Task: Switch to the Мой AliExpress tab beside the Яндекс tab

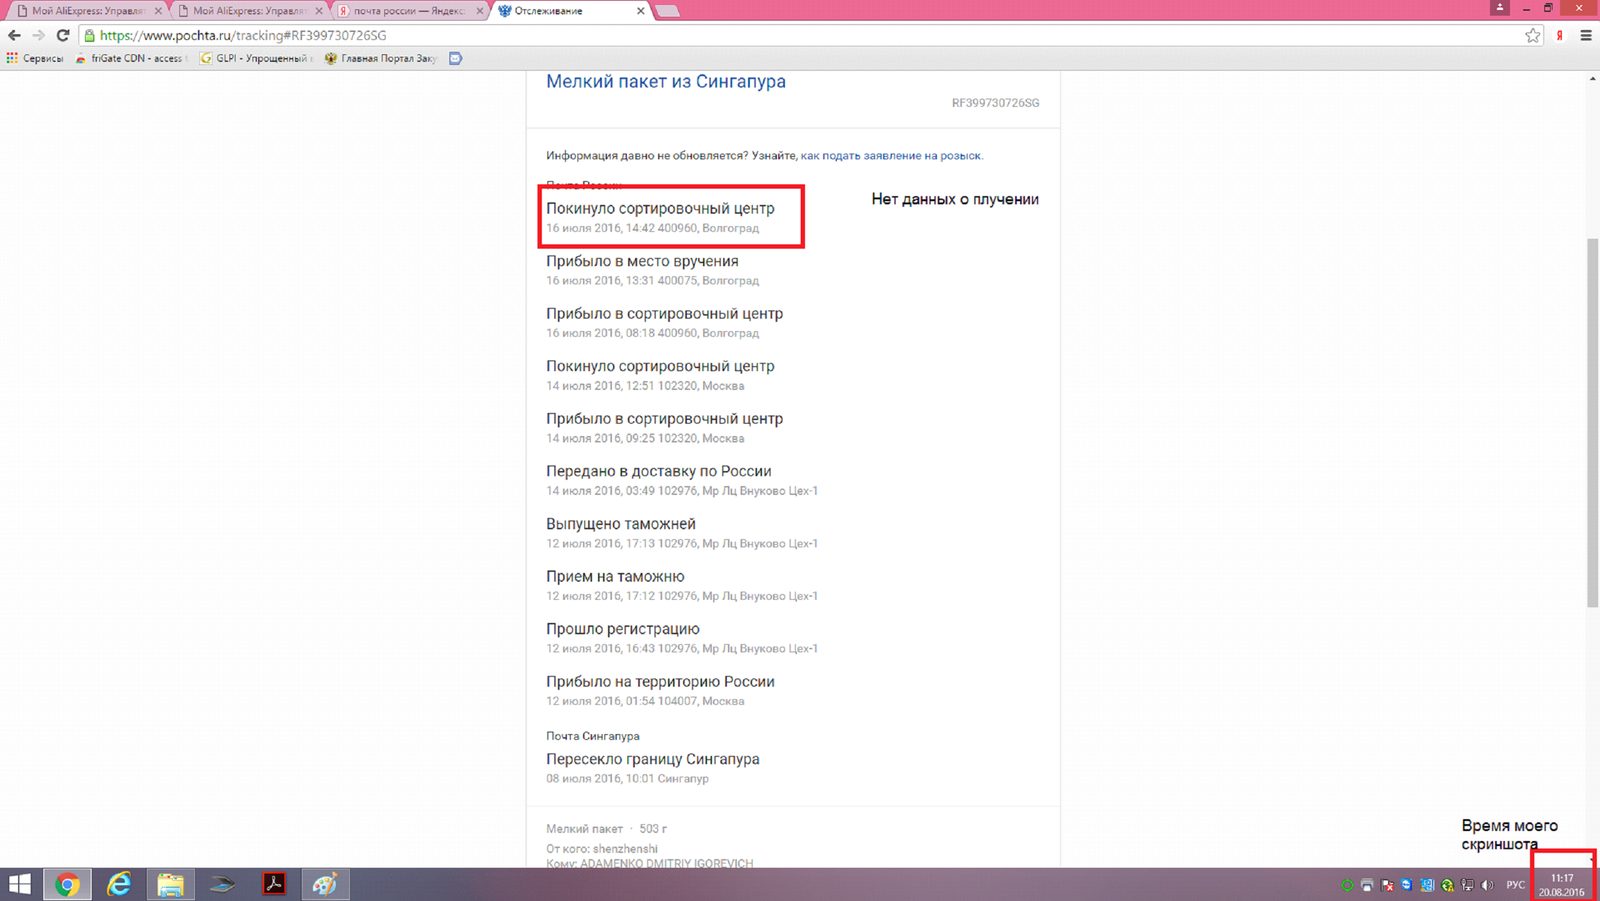Action: (x=250, y=11)
